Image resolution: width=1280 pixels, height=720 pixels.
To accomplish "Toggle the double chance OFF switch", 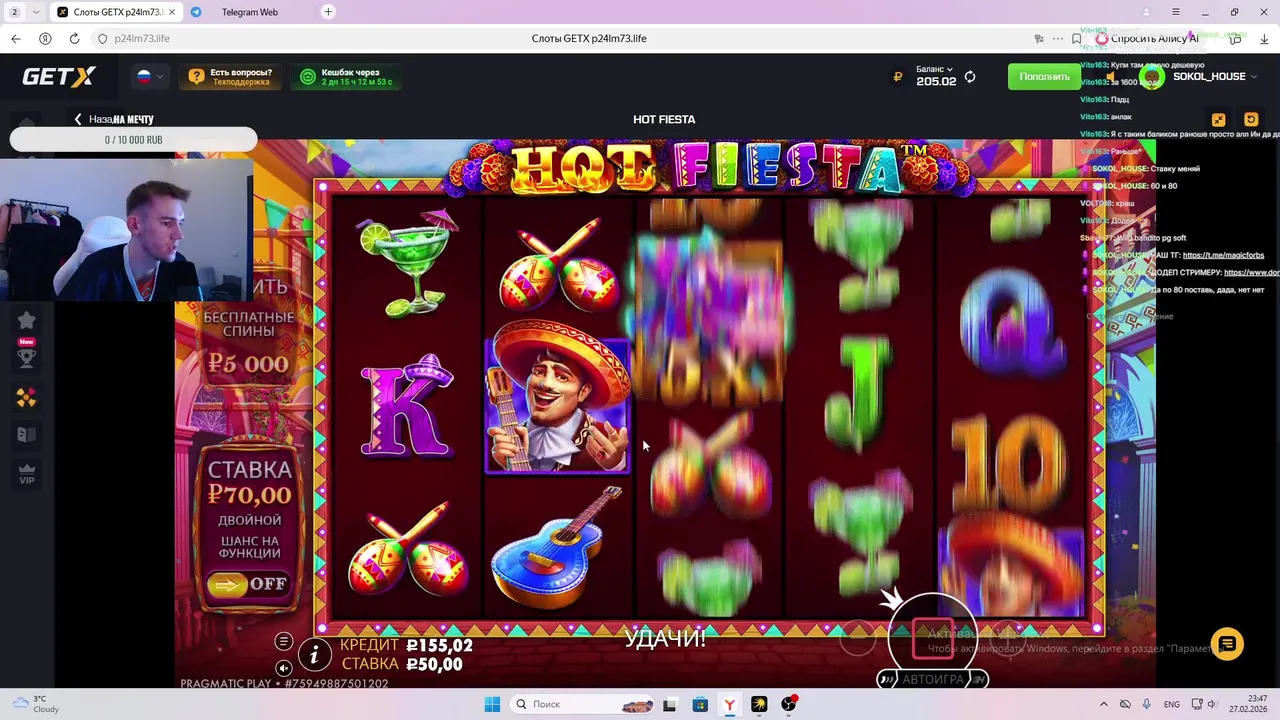I will click(248, 584).
